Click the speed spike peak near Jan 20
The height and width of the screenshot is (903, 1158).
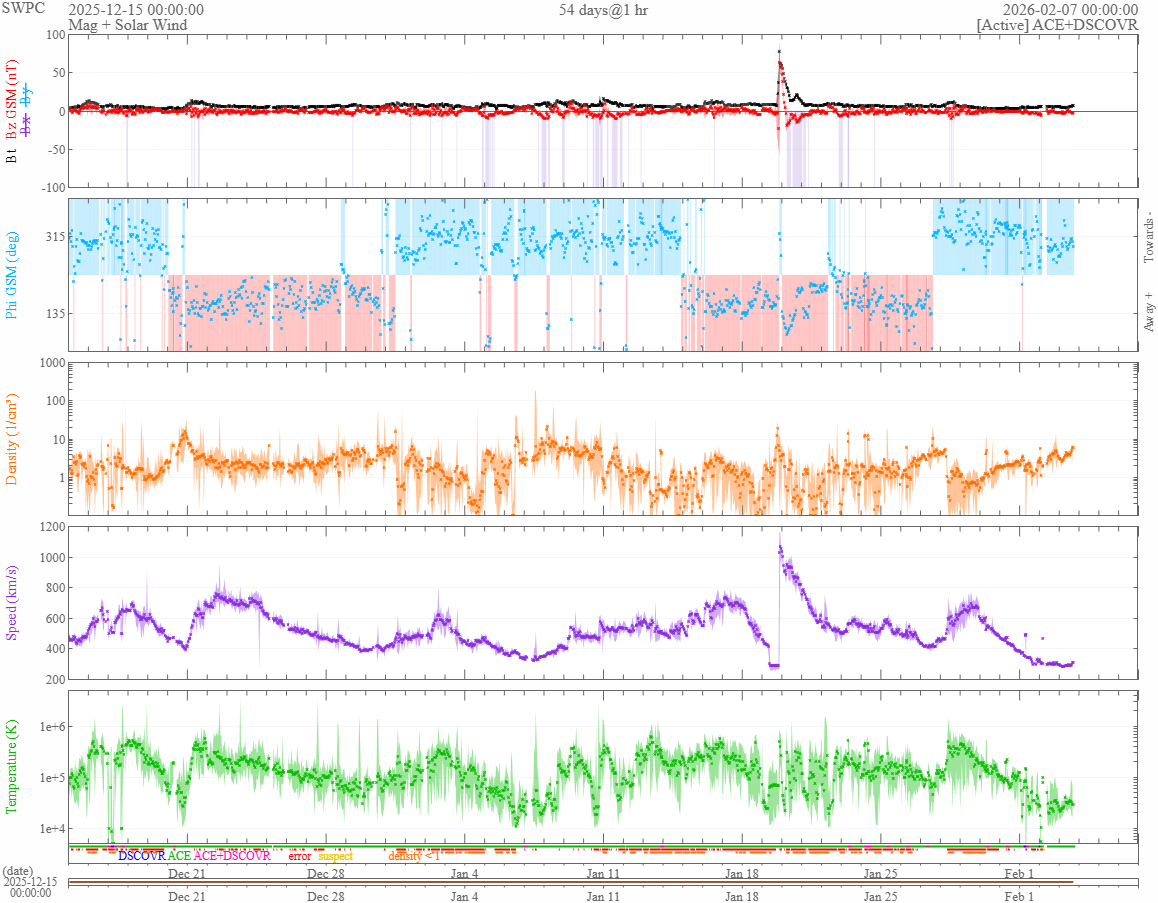click(x=780, y=548)
